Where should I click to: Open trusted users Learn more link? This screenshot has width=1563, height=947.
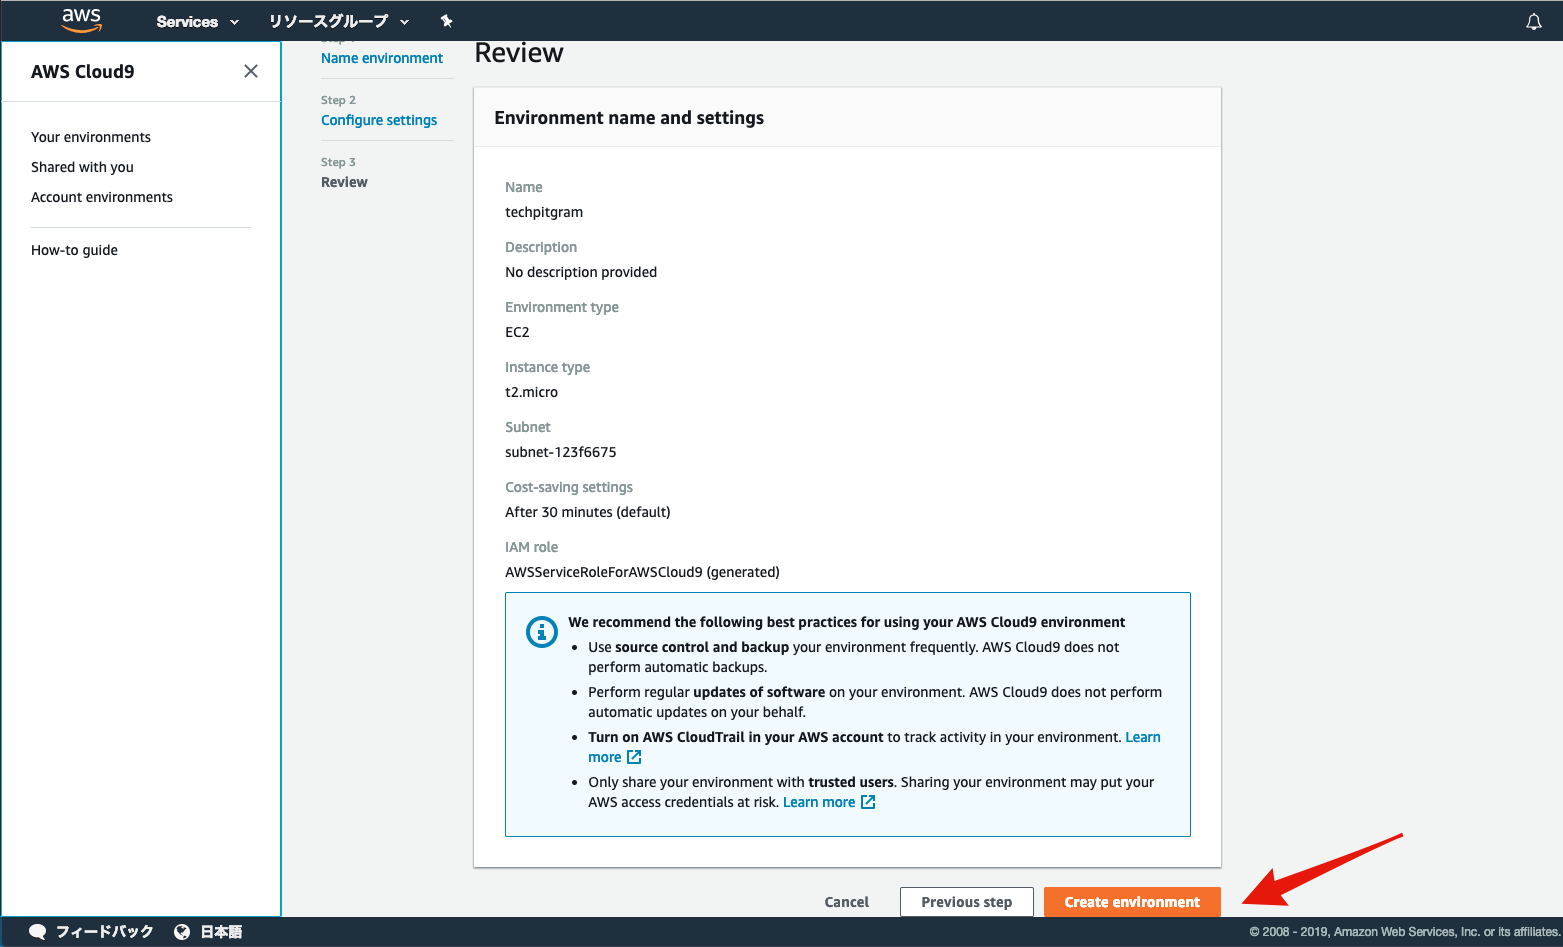pyautogui.click(x=819, y=802)
